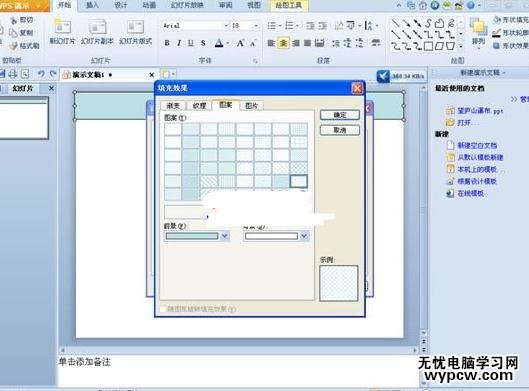Toggle justify alignment

tap(307, 43)
